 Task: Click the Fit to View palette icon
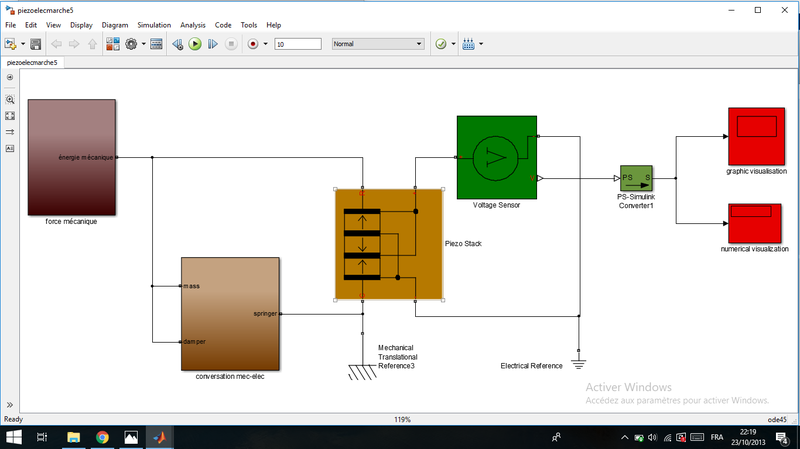[x=10, y=116]
